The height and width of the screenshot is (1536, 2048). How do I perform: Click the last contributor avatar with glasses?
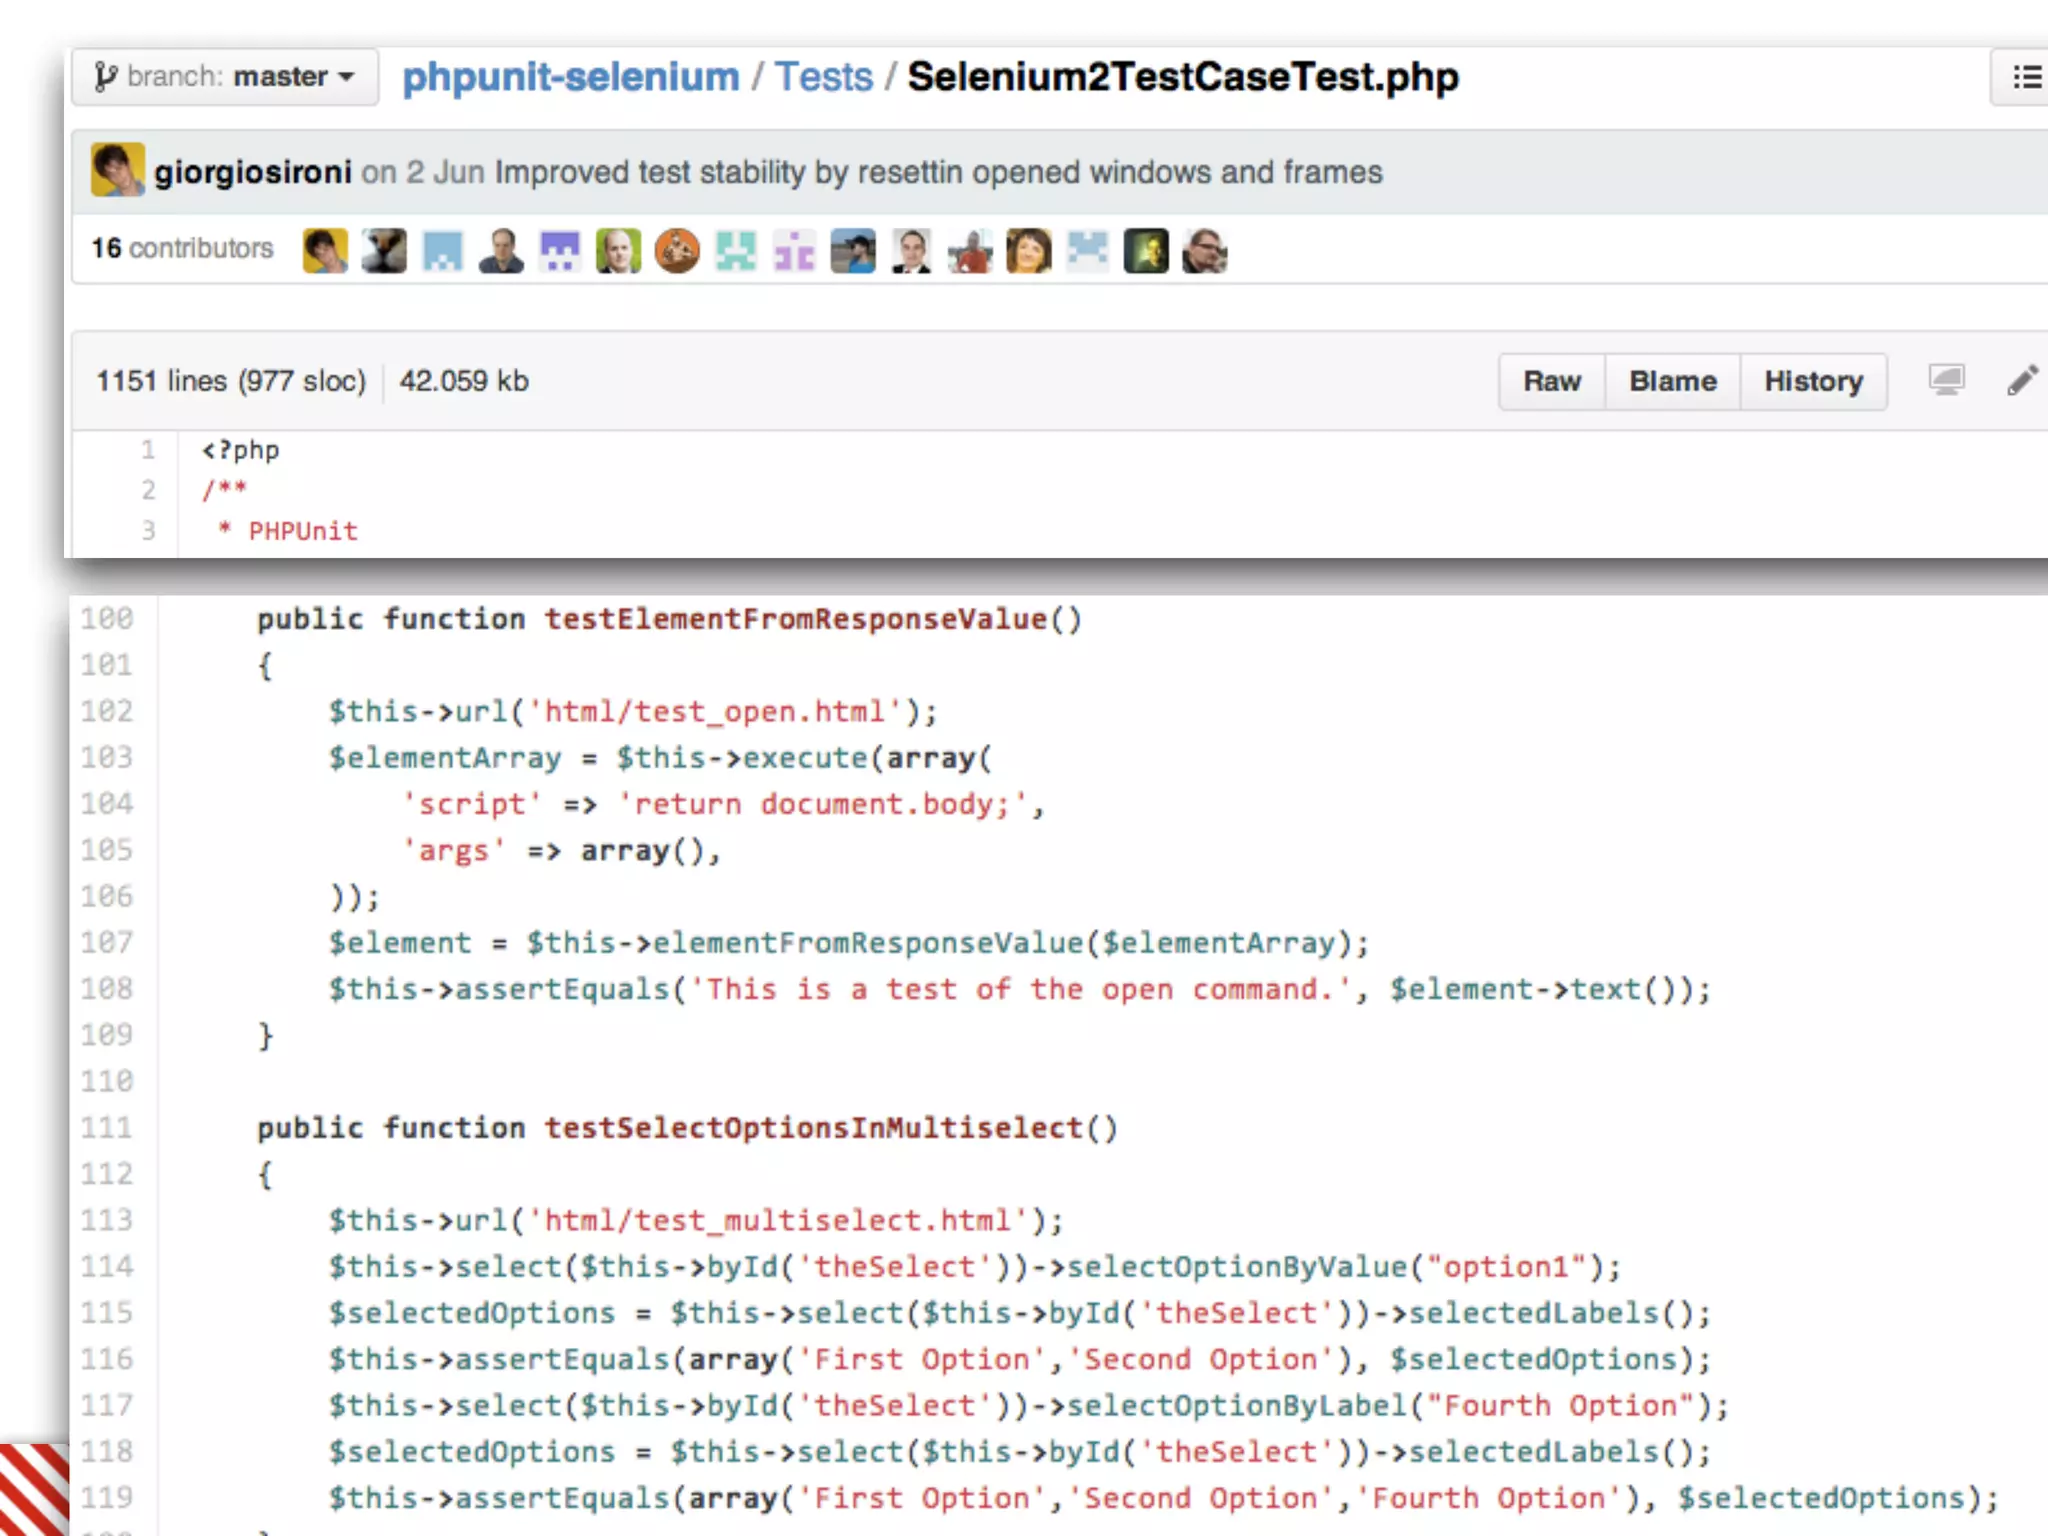[1204, 250]
